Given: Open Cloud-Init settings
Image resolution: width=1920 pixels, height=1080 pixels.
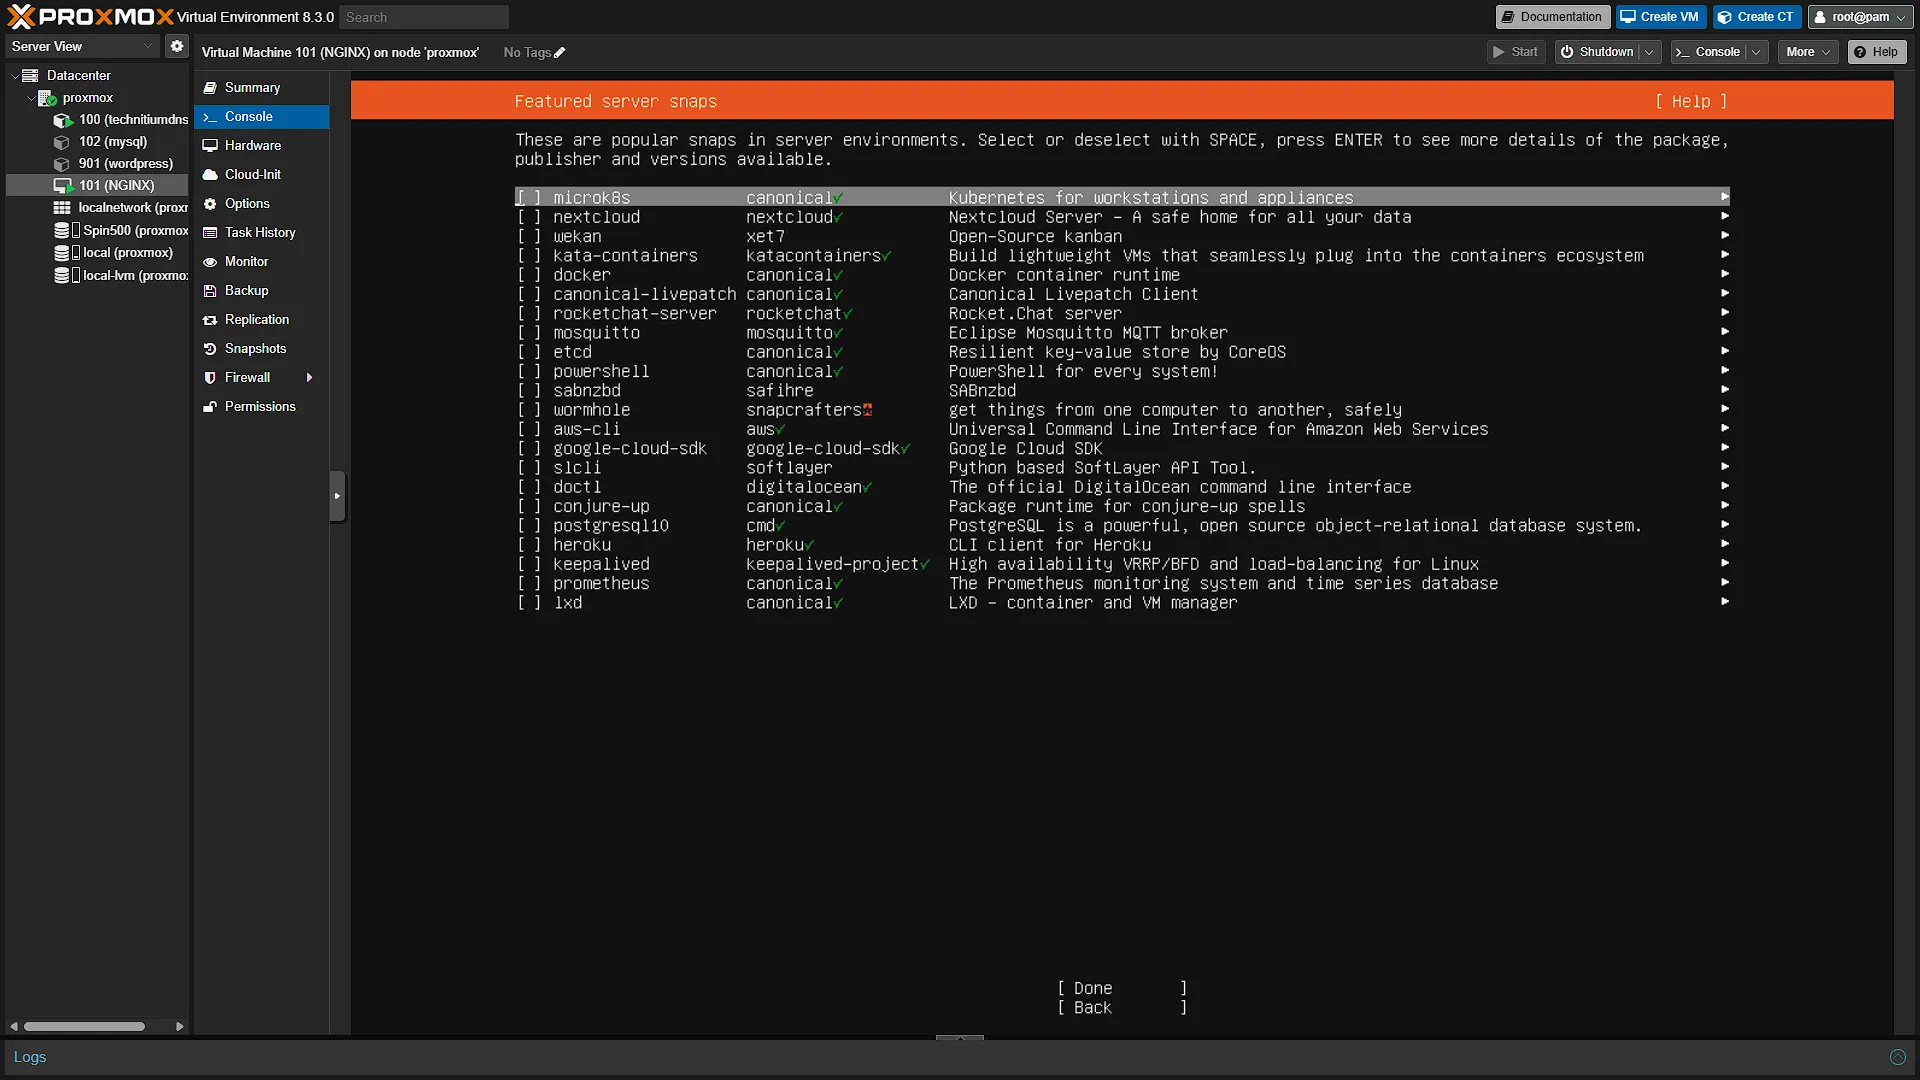Looking at the screenshot, I should [262, 174].
